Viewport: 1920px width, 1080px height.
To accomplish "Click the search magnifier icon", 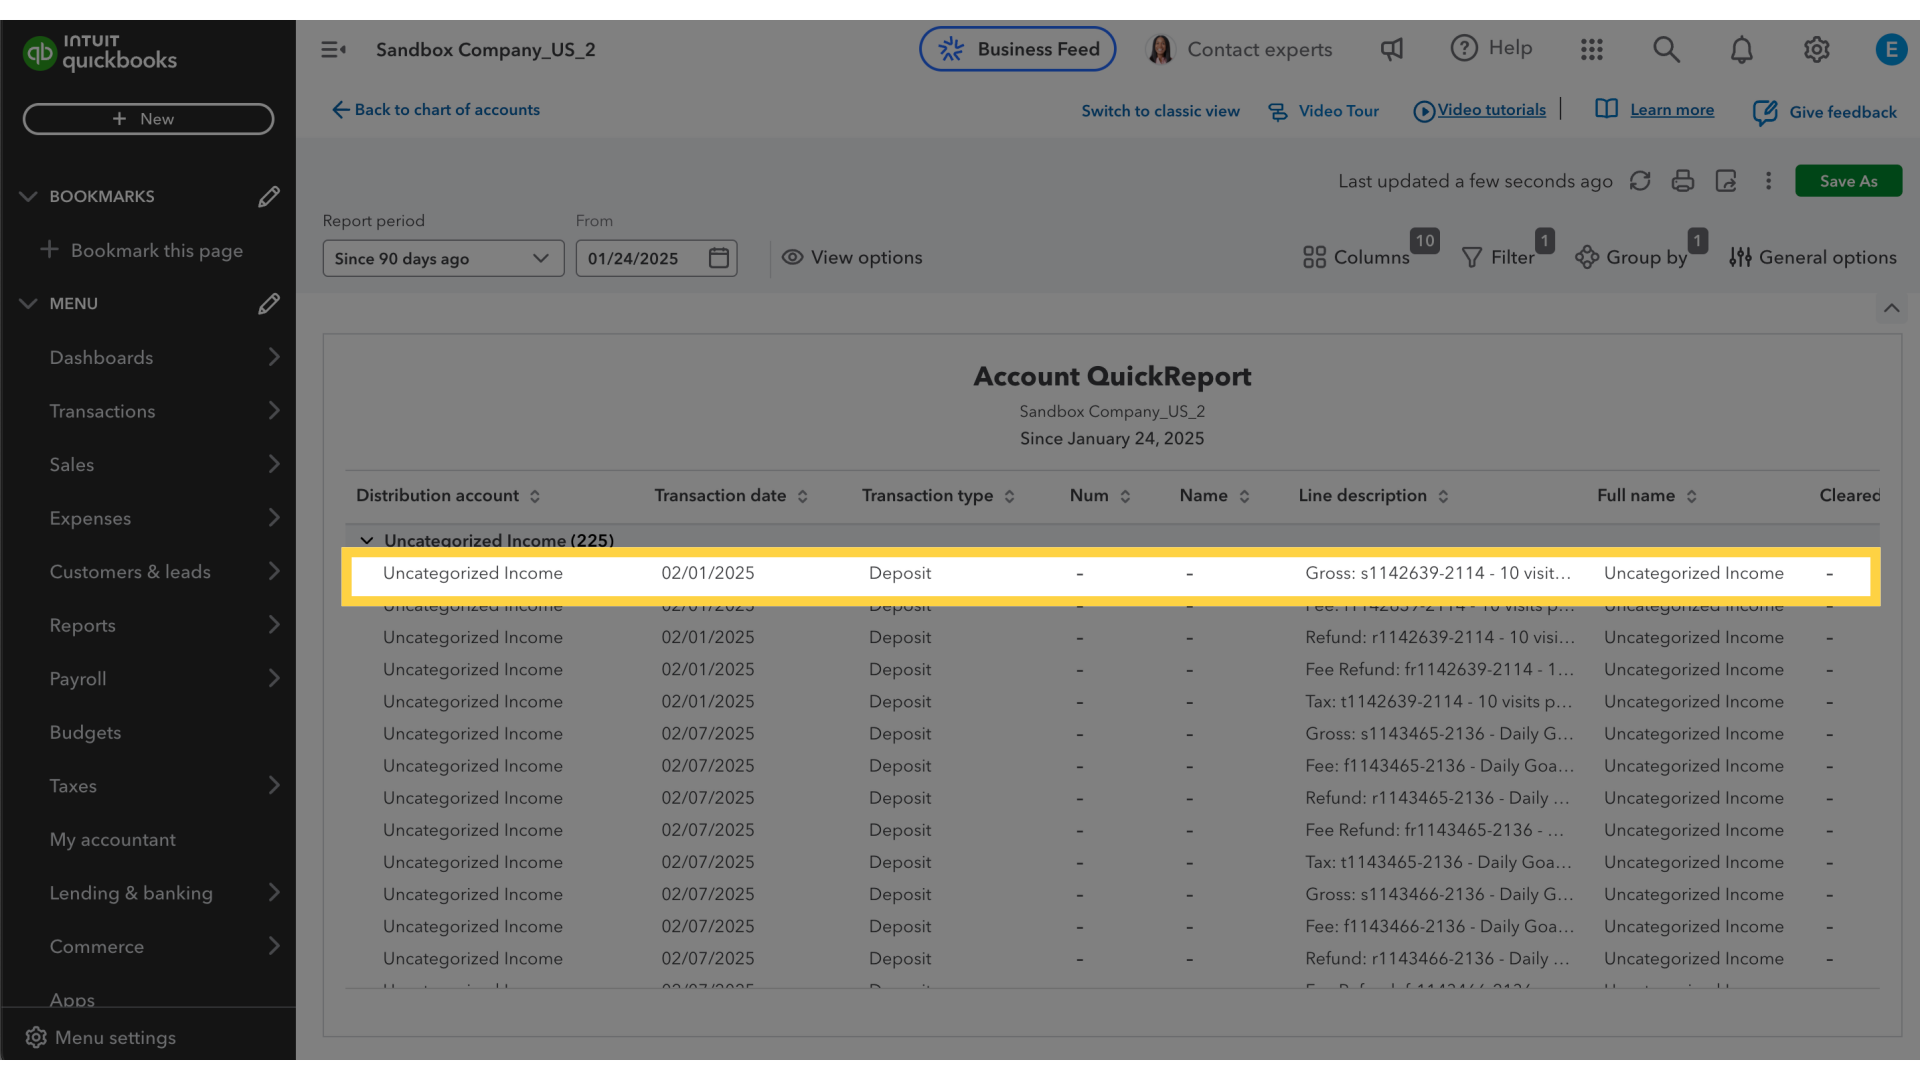I will 1666,49.
